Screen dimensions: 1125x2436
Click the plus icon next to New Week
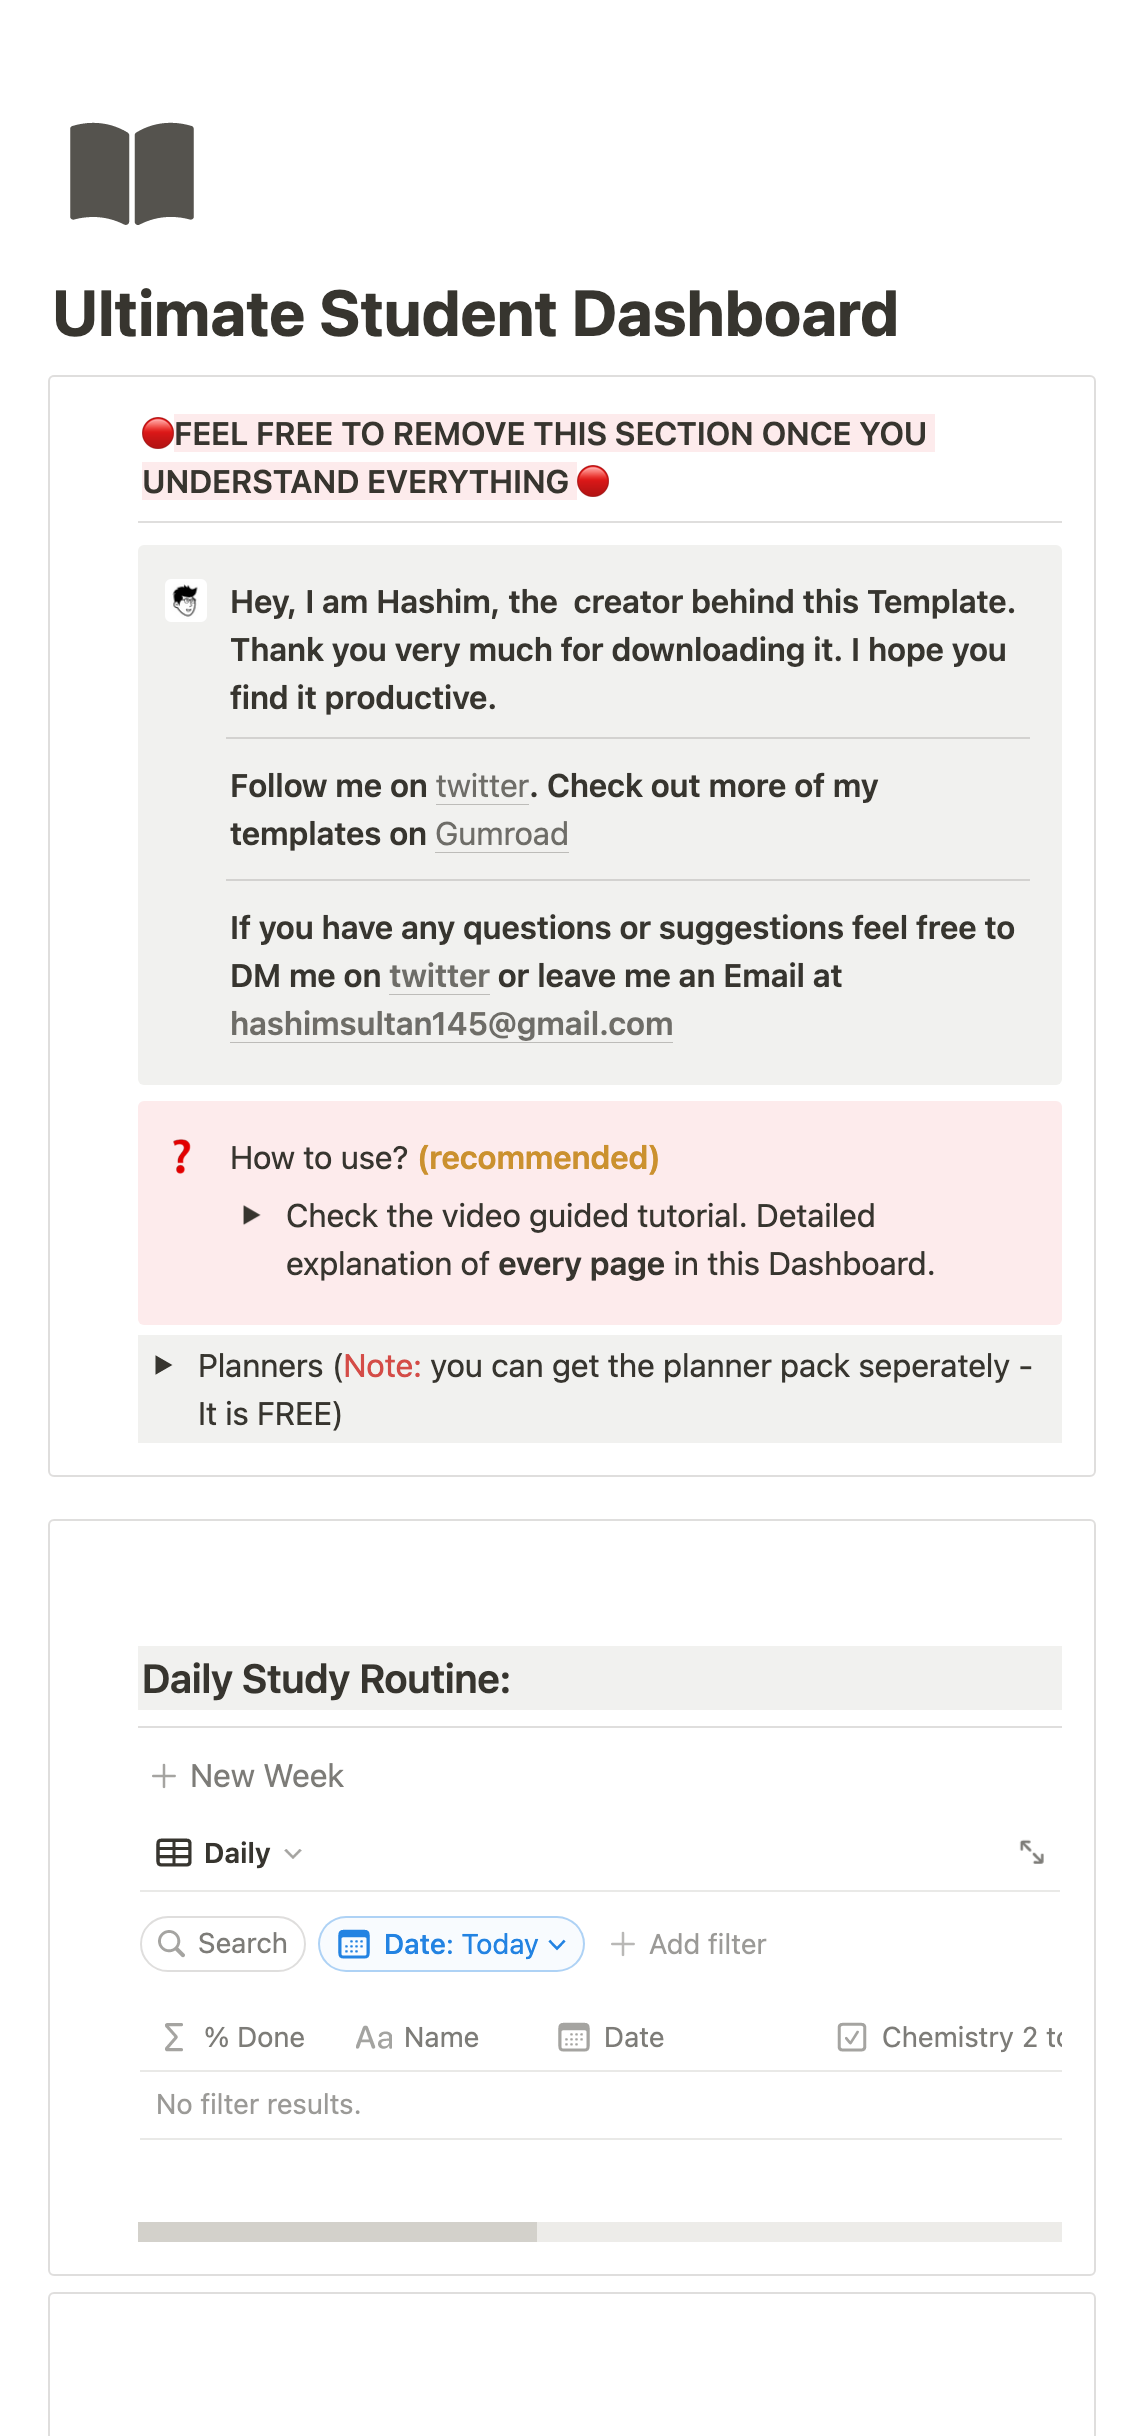164,1776
